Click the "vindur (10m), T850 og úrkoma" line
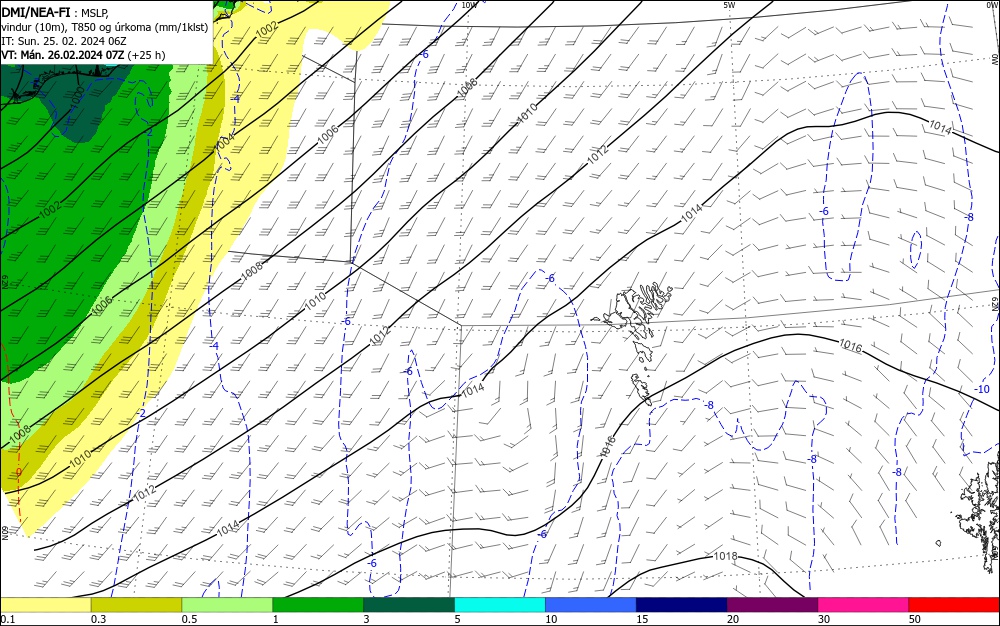The height and width of the screenshot is (626, 1000). pos(76,27)
